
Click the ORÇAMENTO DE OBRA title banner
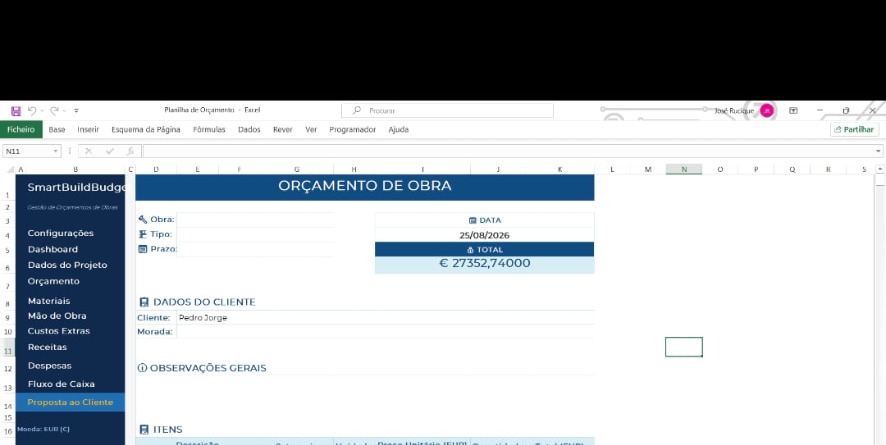point(364,187)
